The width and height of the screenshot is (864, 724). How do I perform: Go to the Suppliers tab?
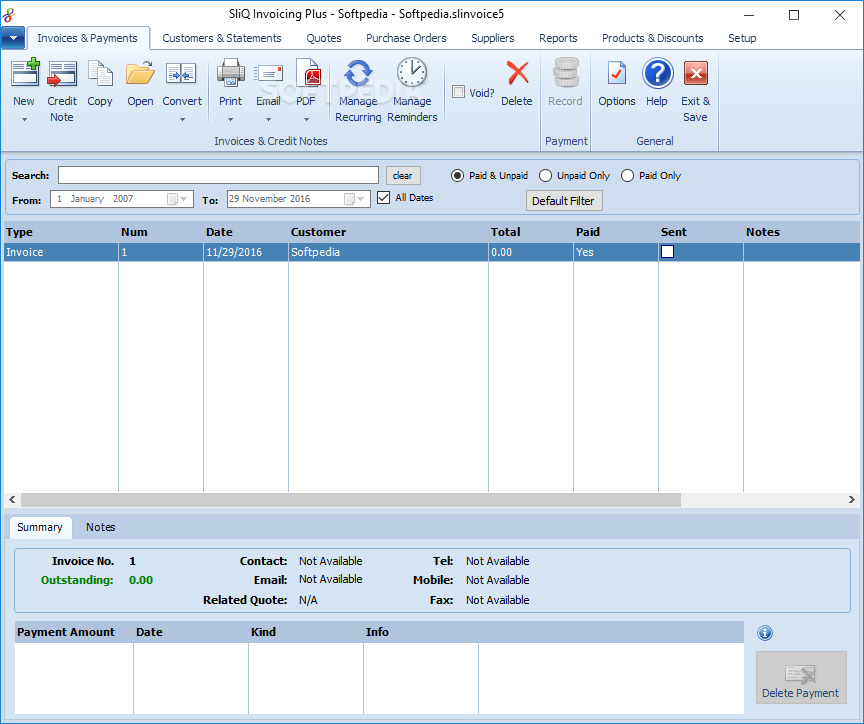click(x=493, y=38)
